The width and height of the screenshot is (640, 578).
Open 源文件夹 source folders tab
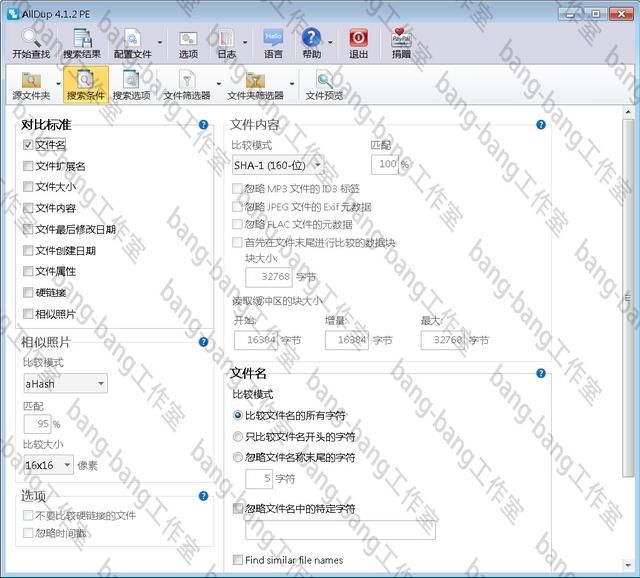tap(31, 85)
